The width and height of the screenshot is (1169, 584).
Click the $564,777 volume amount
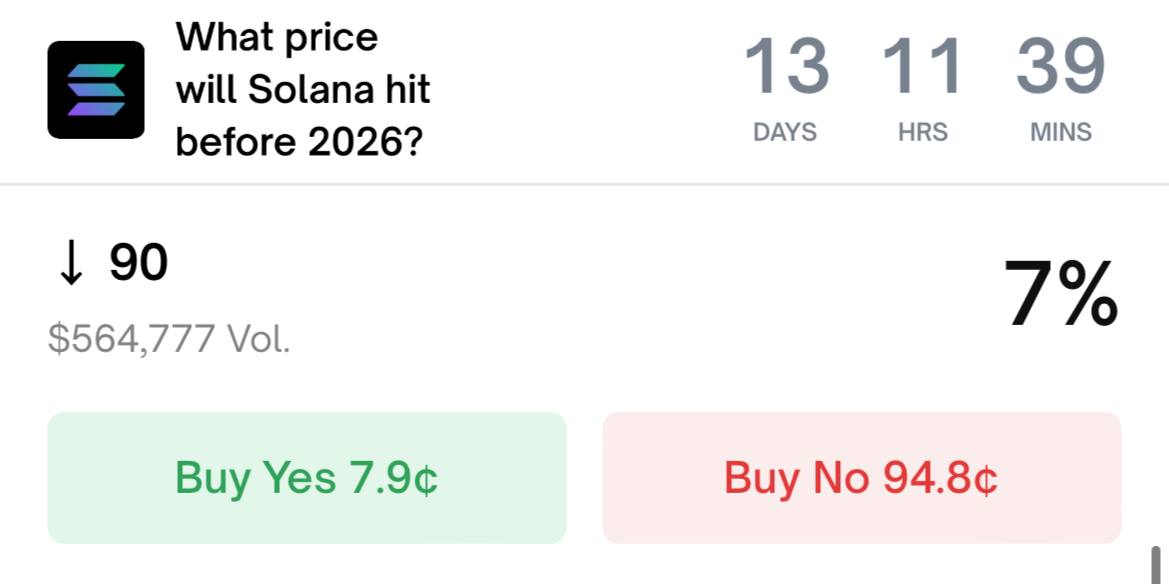[x=131, y=340]
